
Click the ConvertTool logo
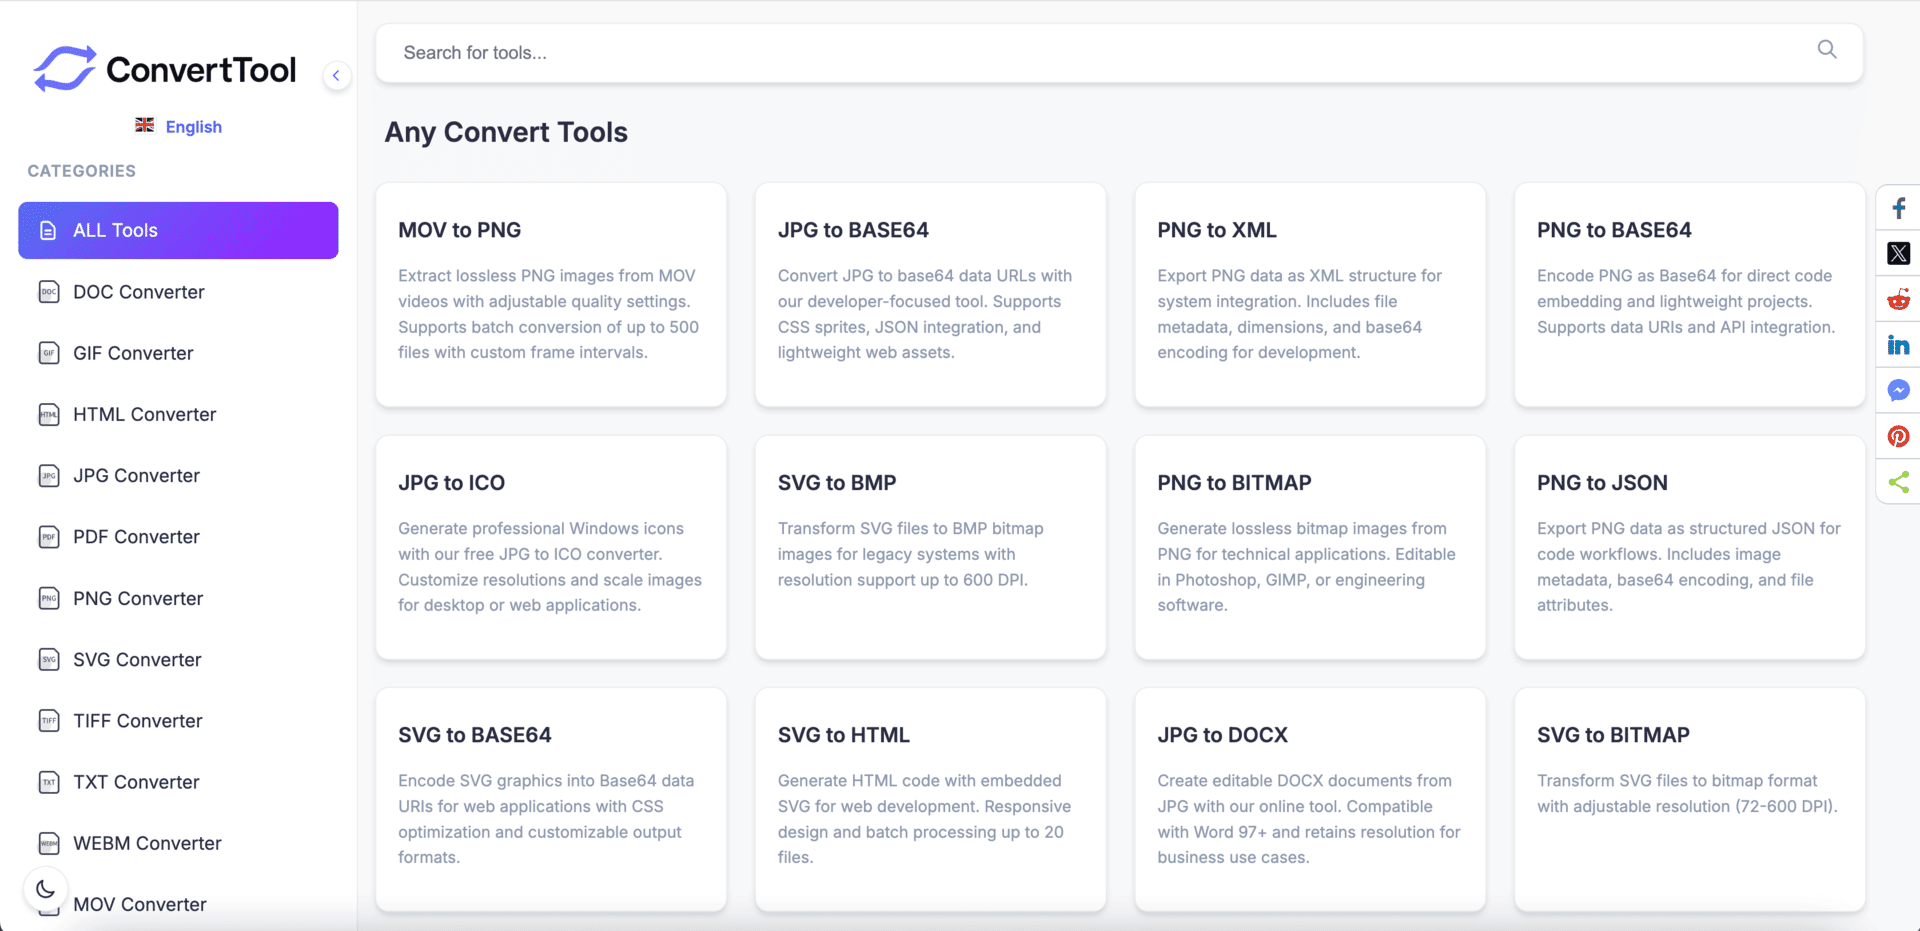165,69
